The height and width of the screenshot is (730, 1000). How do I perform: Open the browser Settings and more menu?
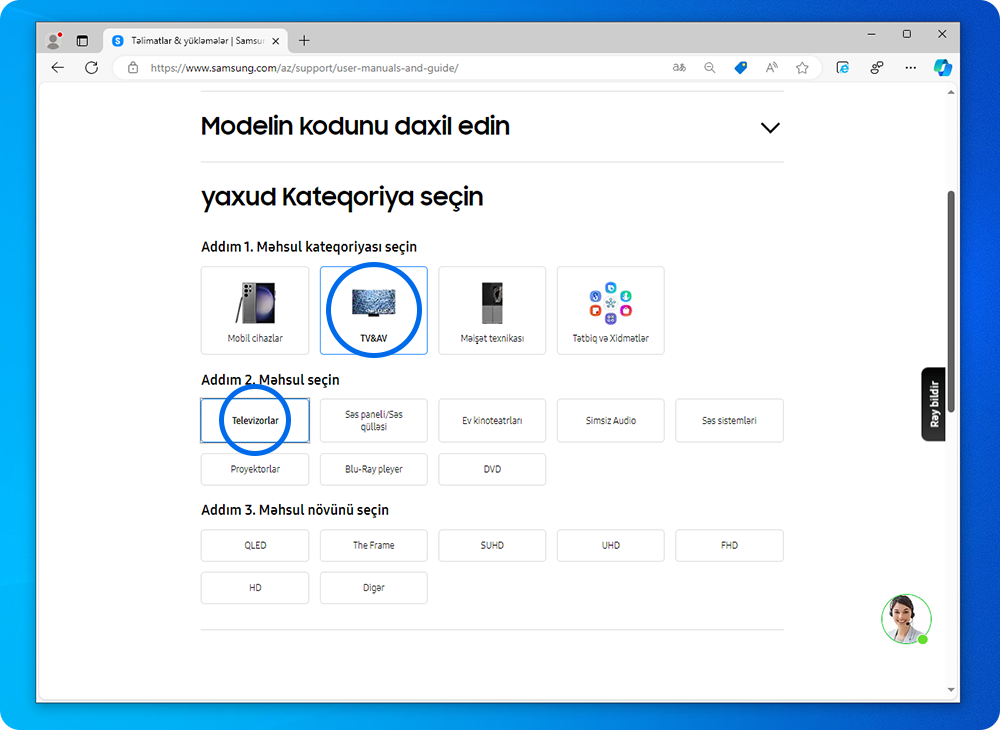point(910,68)
